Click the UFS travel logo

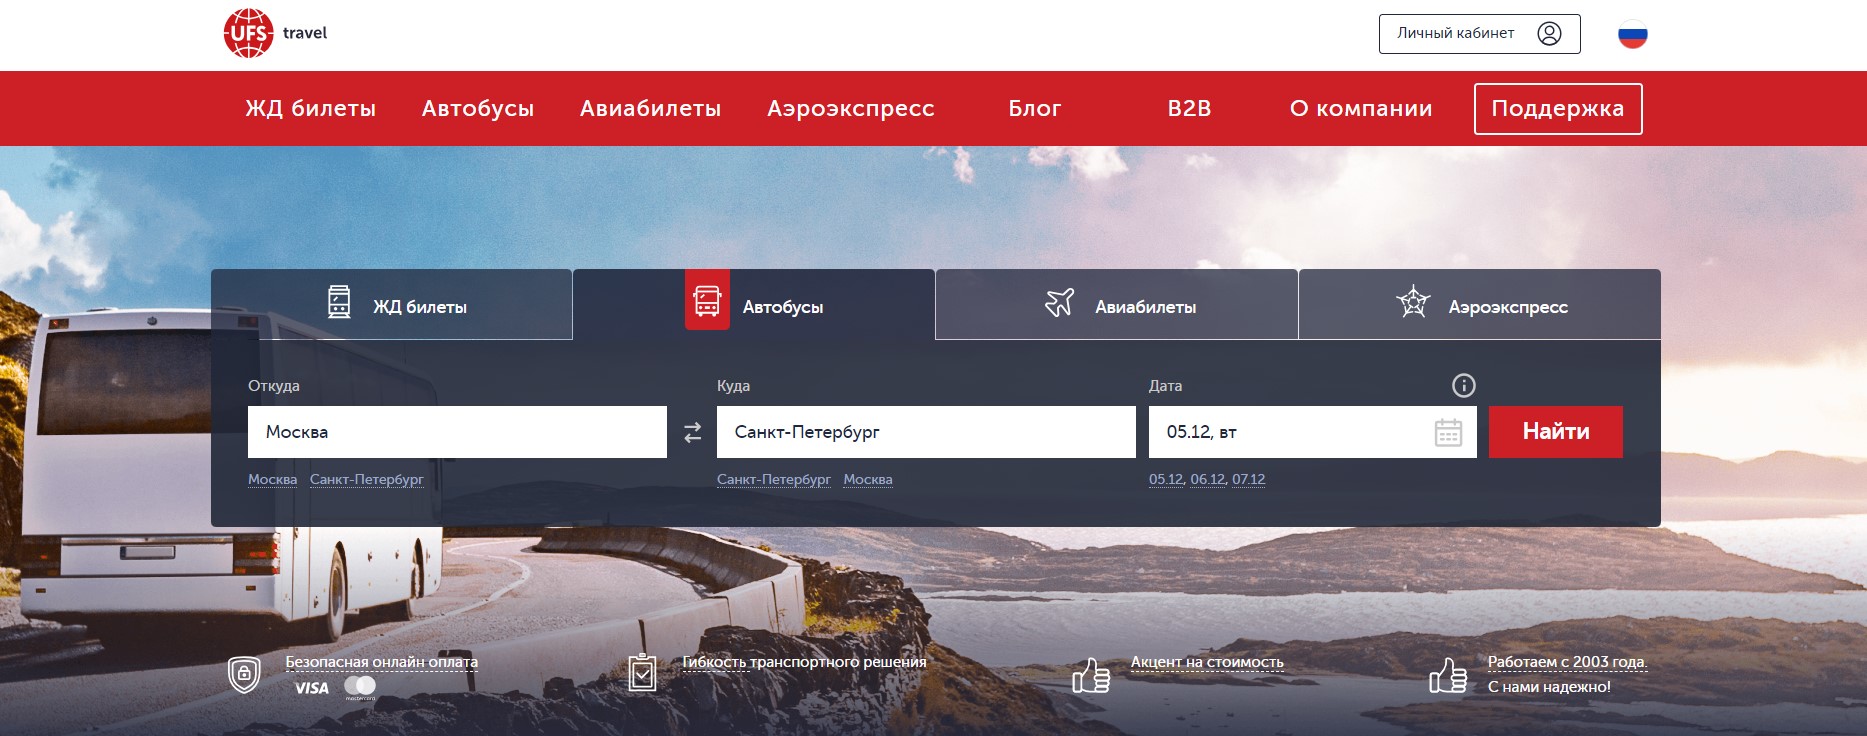pos(276,33)
